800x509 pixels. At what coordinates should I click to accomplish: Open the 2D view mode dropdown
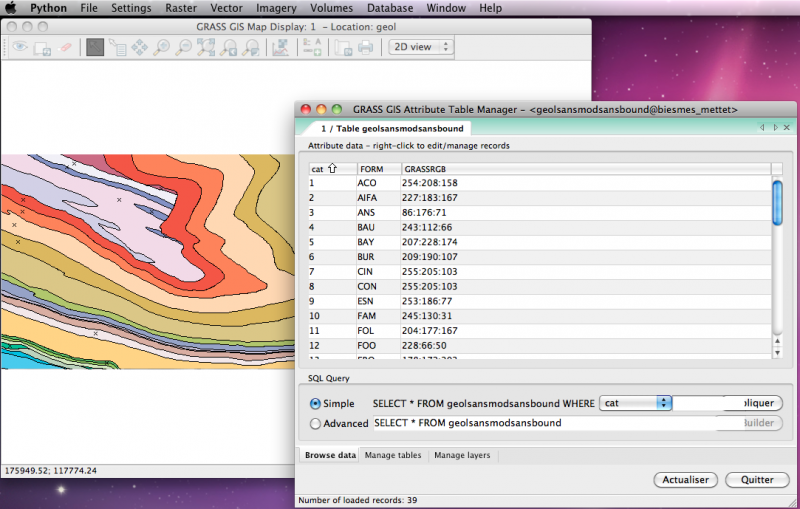[x=420, y=47]
